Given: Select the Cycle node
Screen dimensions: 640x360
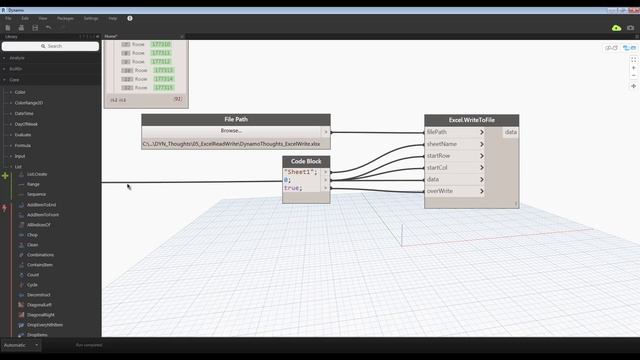Looking at the screenshot, I should [32, 285].
